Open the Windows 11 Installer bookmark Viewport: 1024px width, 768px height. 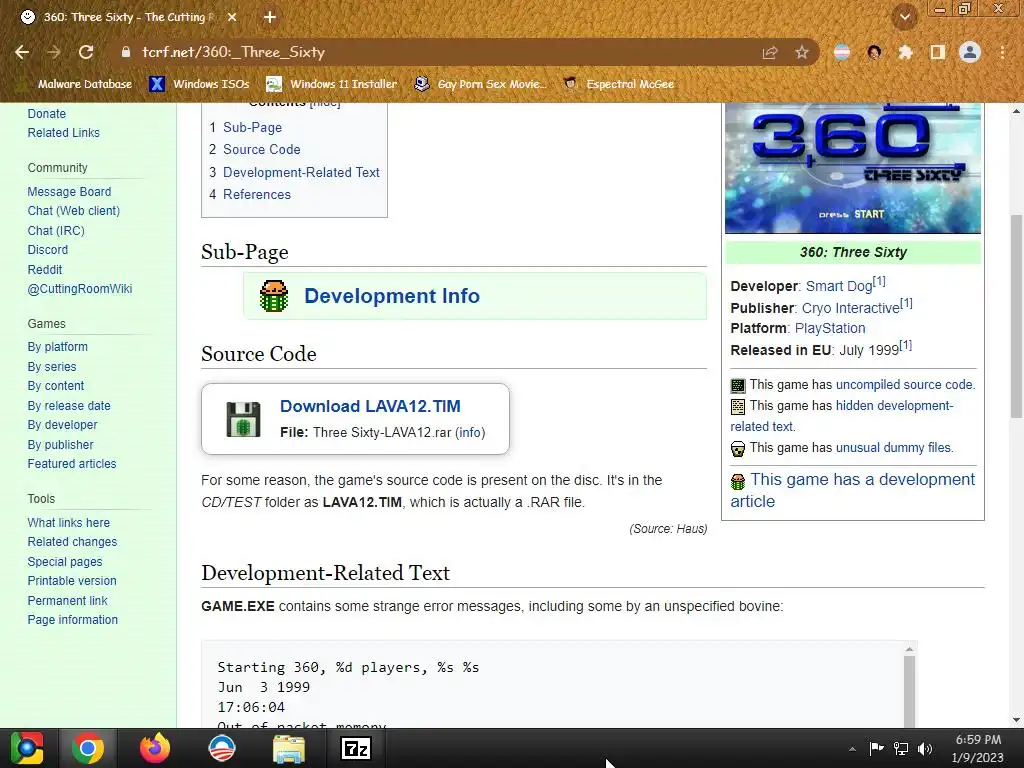tap(332, 84)
